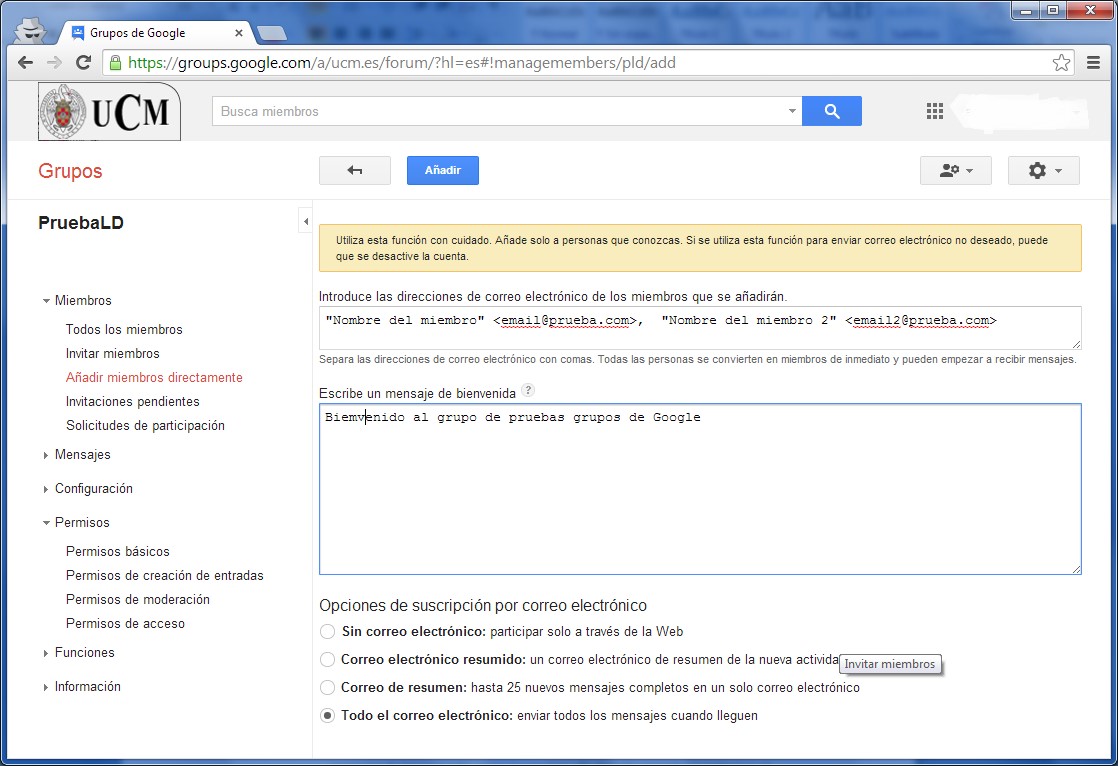Collapse the left sidebar panel arrow
The width and height of the screenshot is (1118, 766).
click(305, 221)
